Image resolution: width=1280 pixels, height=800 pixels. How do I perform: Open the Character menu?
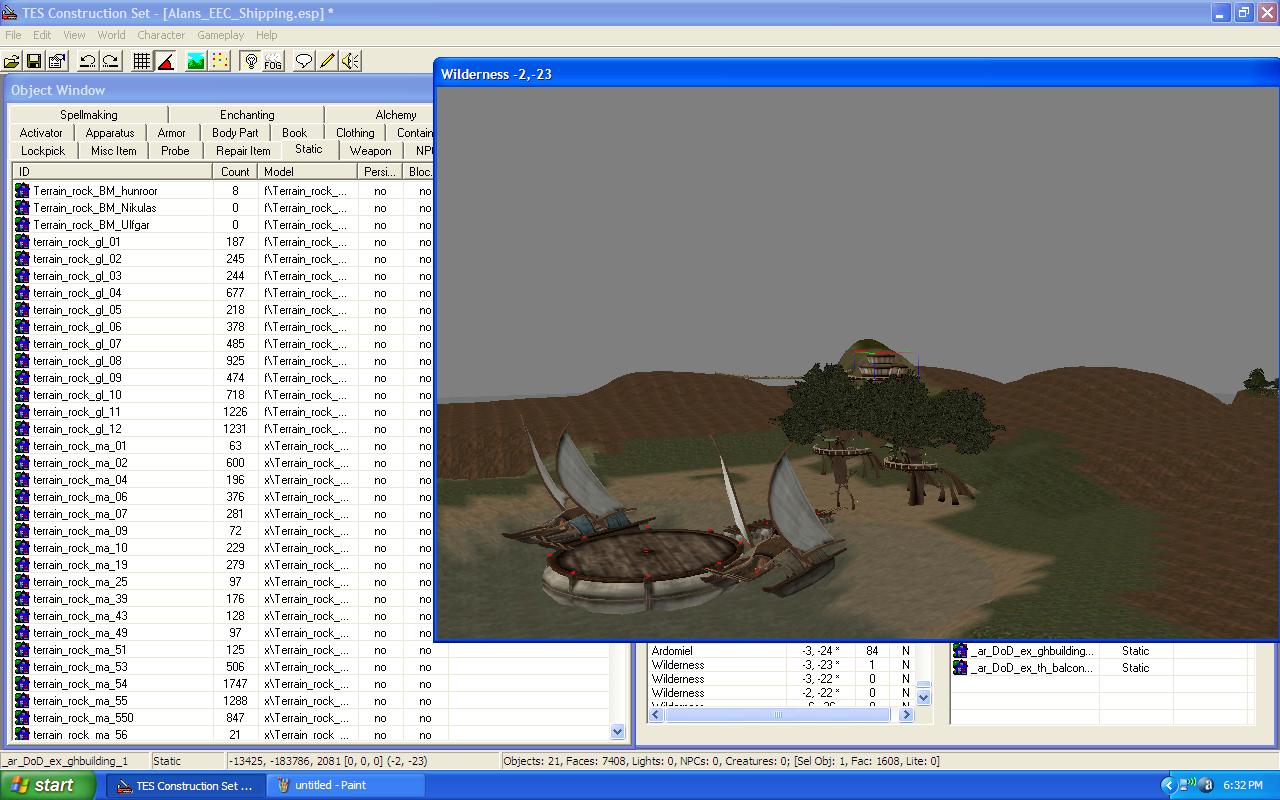tap(161, 35)
